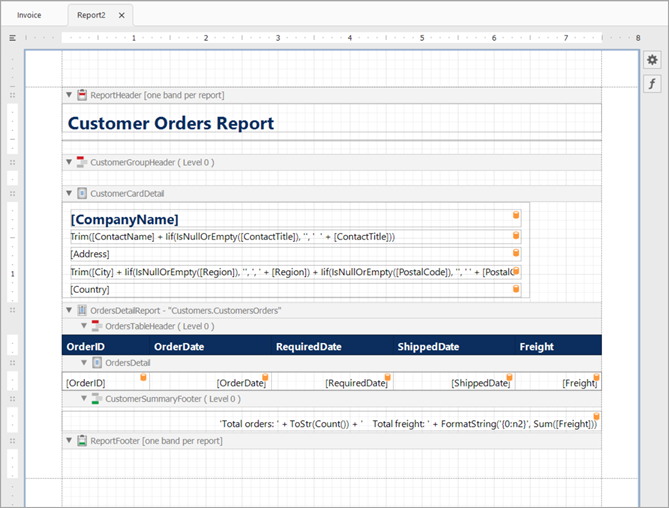Viewport: 669px width, 508px height.
Task: Click the ruler alignment icon at top-left
Action: pos(13,38)
